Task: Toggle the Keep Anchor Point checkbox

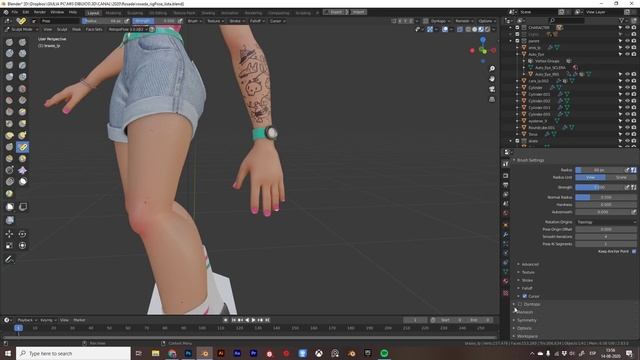Action: (x=634, y=251)
